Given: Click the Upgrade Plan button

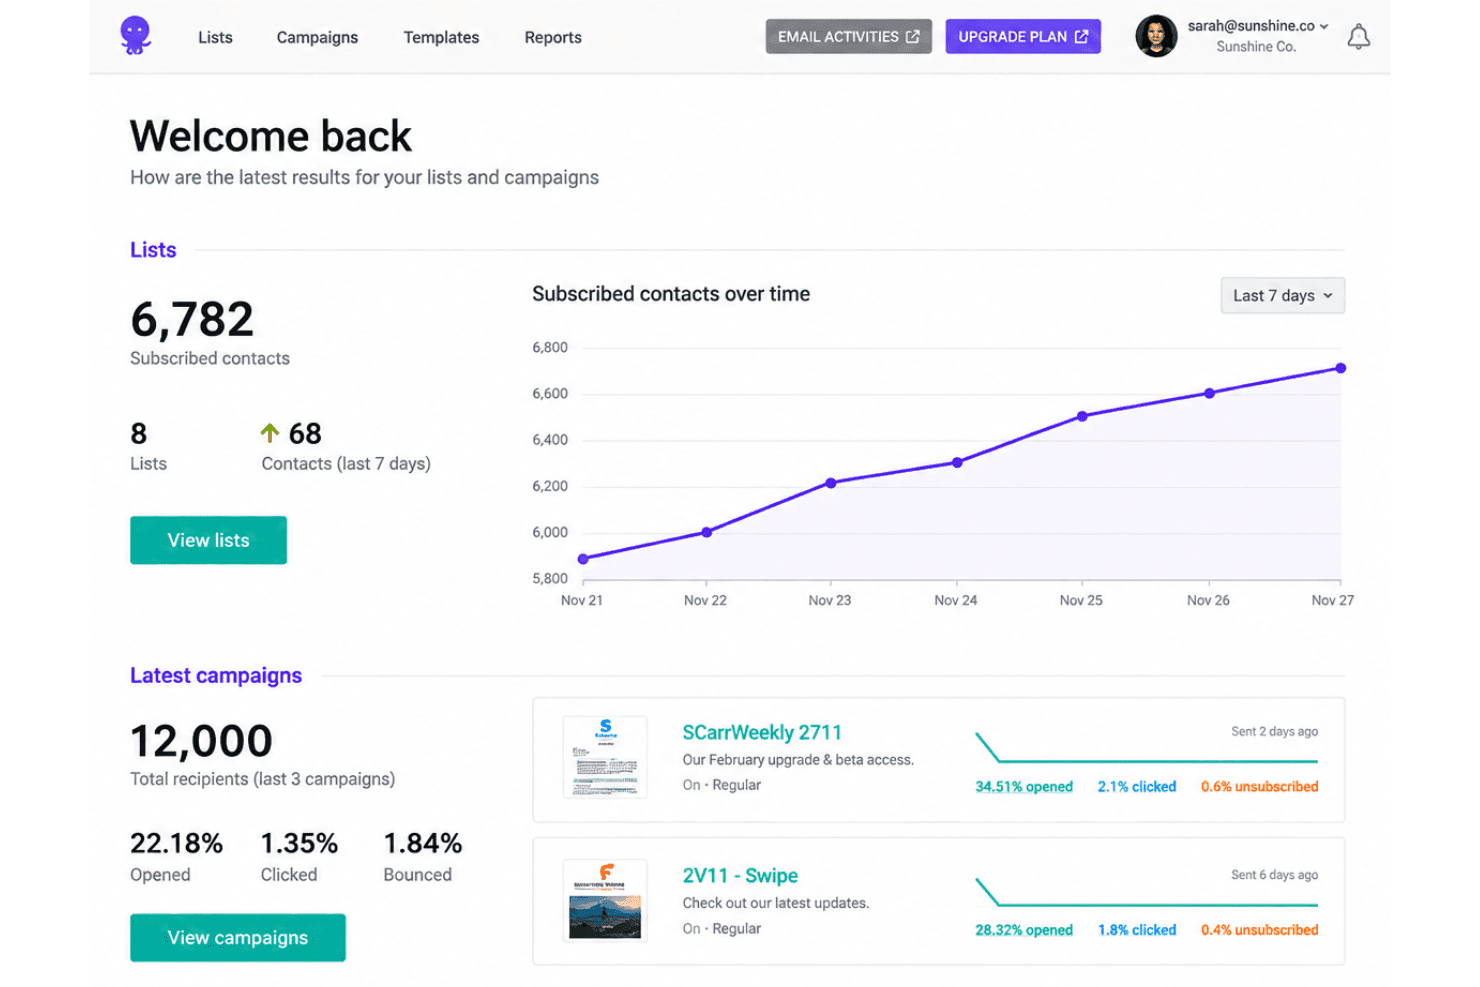Looking at the screenshot, I should click(x=1023, y=37).
